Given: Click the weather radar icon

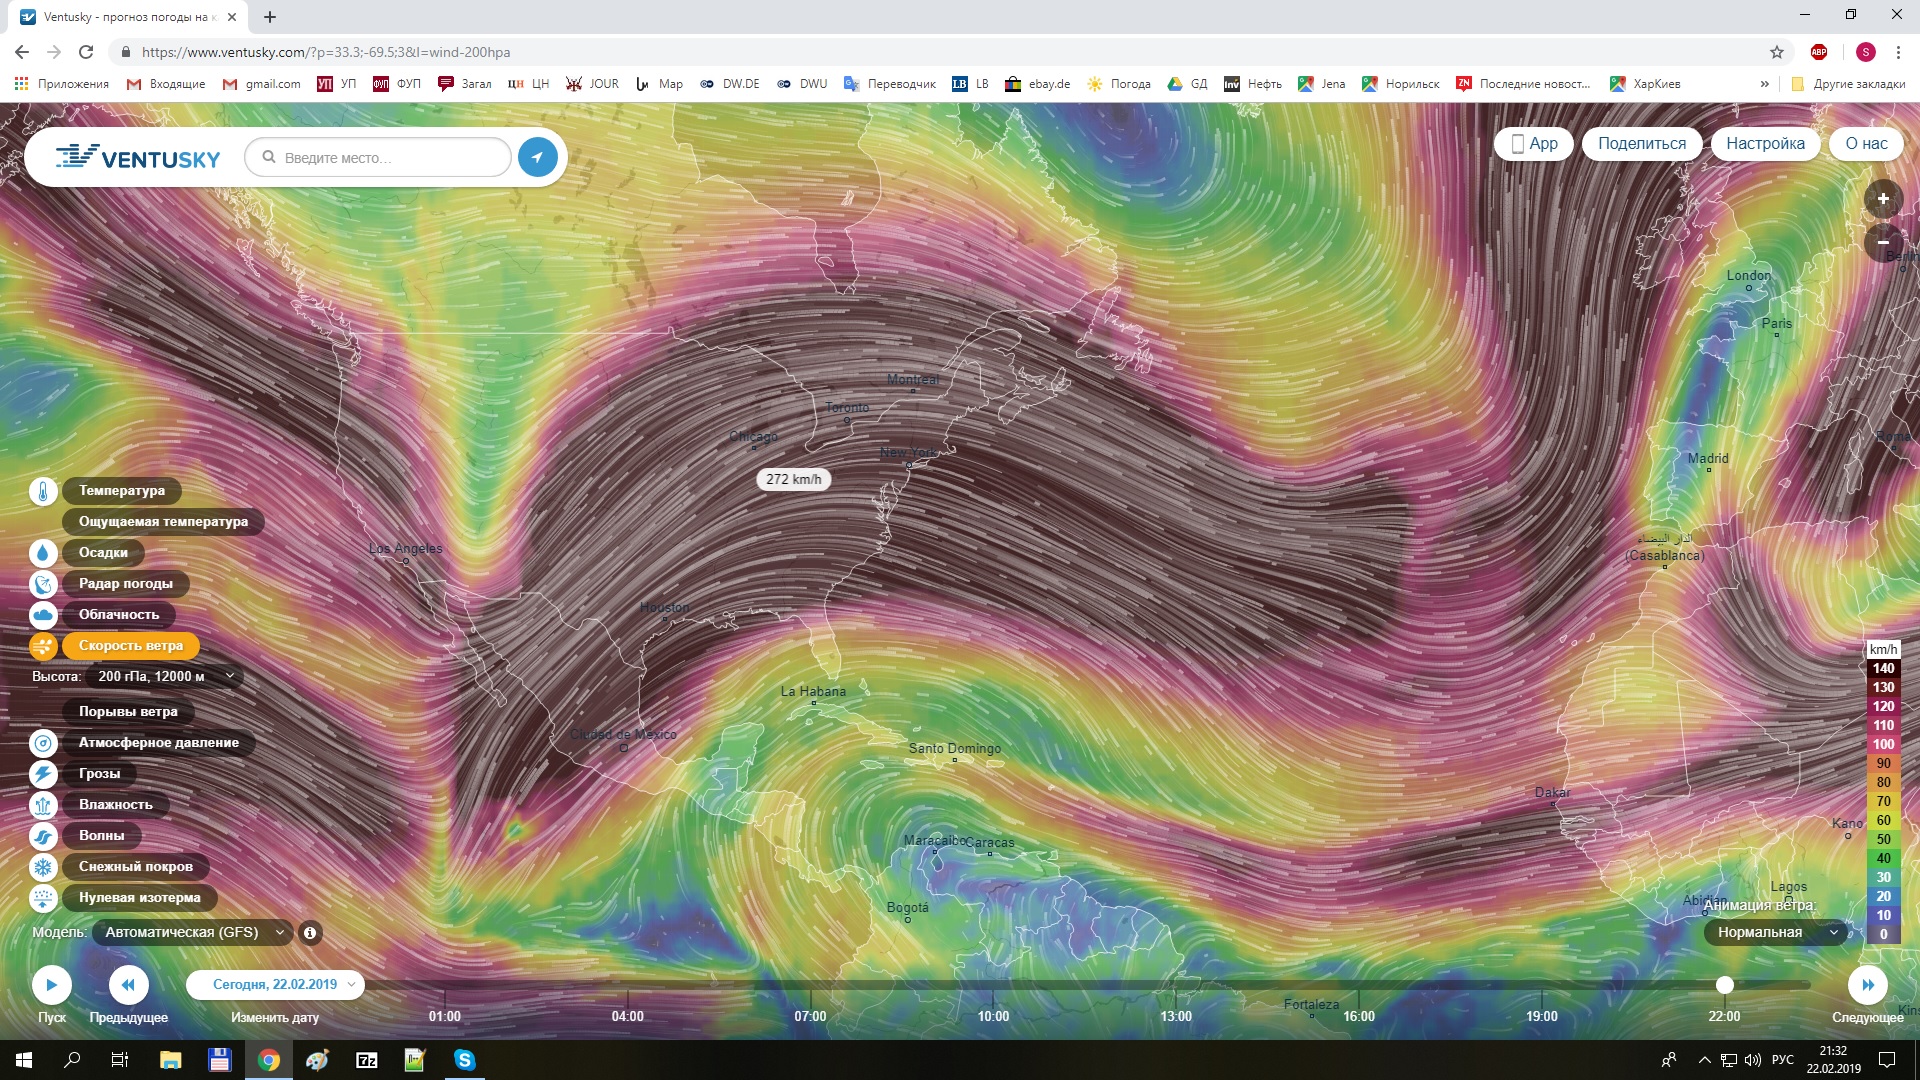Looking at the screenshot, I should tap(43, 584).
